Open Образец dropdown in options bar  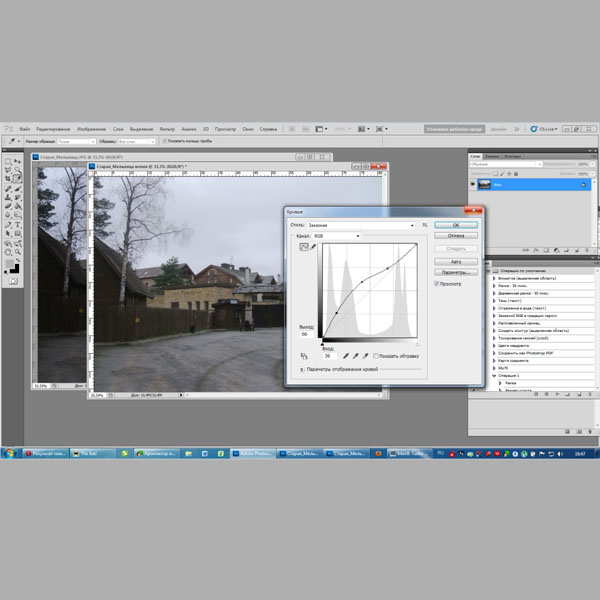[x=136, y=142]
